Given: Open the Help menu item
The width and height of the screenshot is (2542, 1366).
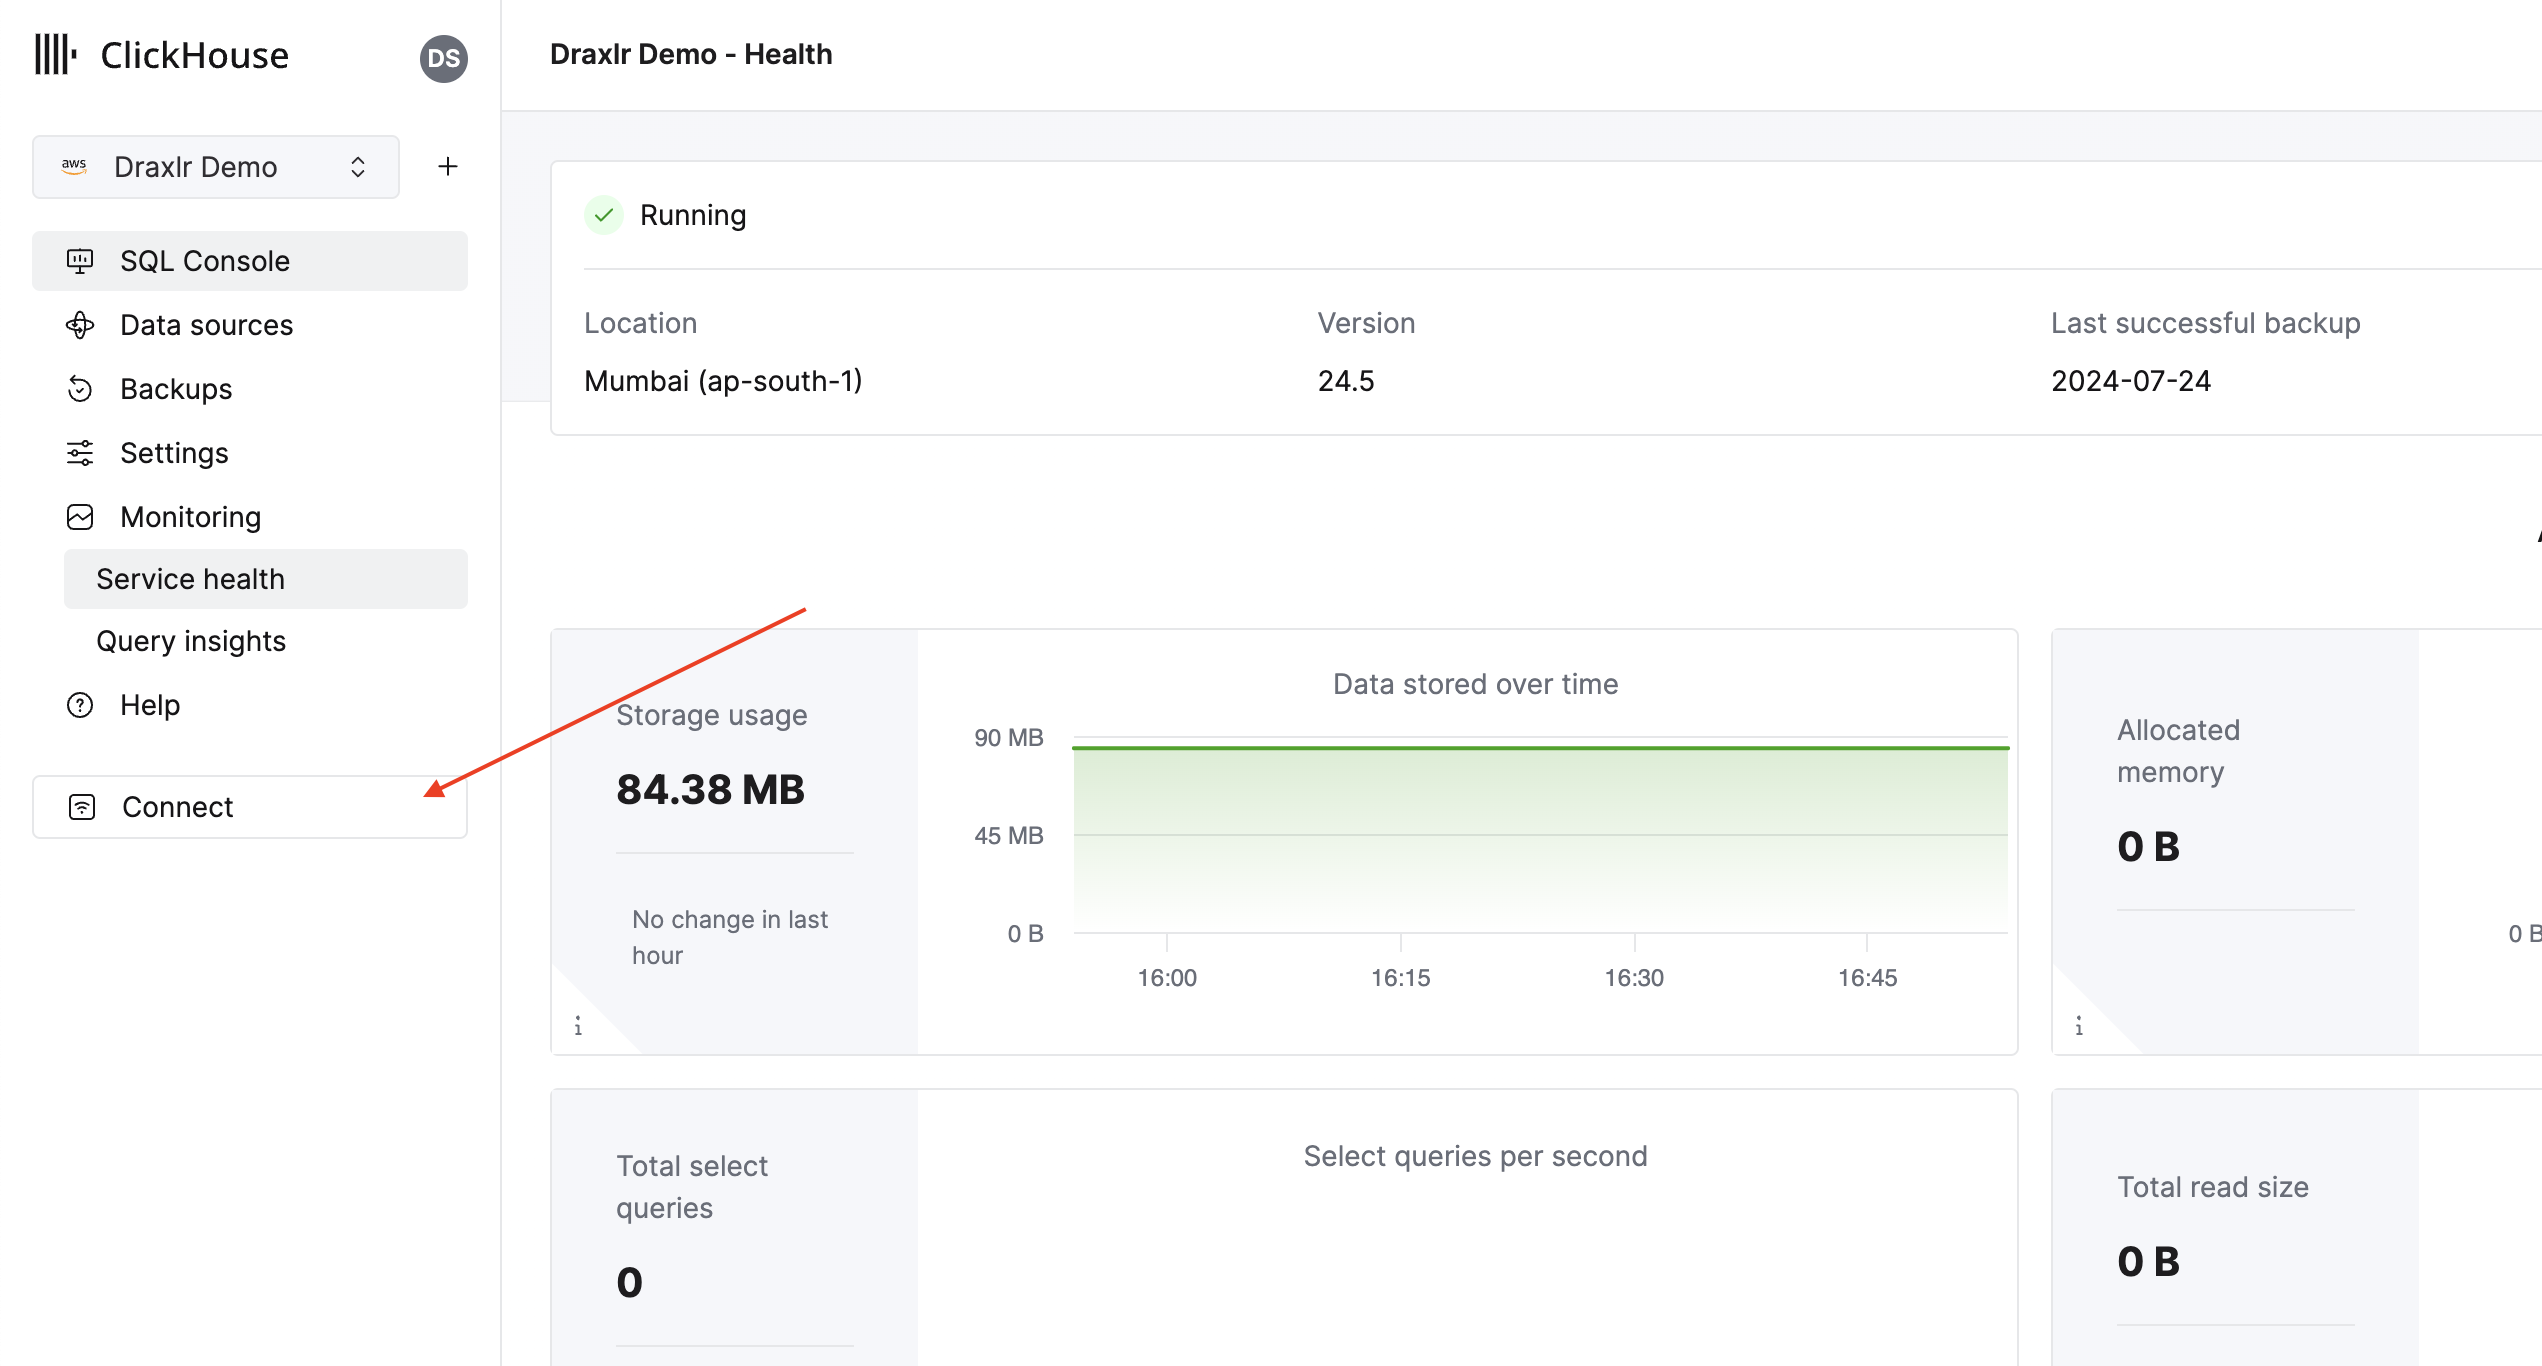Looking at the screenshot, I should pos(250,705).
